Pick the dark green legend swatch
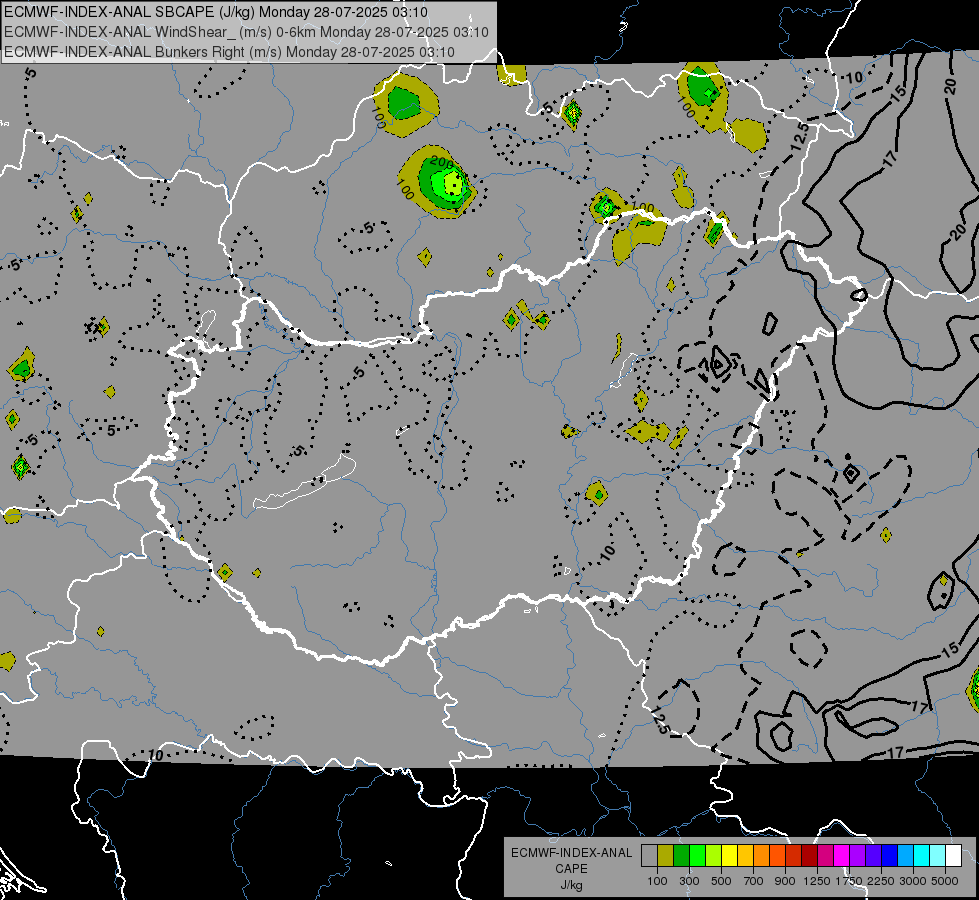Viewport: 979px width, 900px height. coord(682,855)
